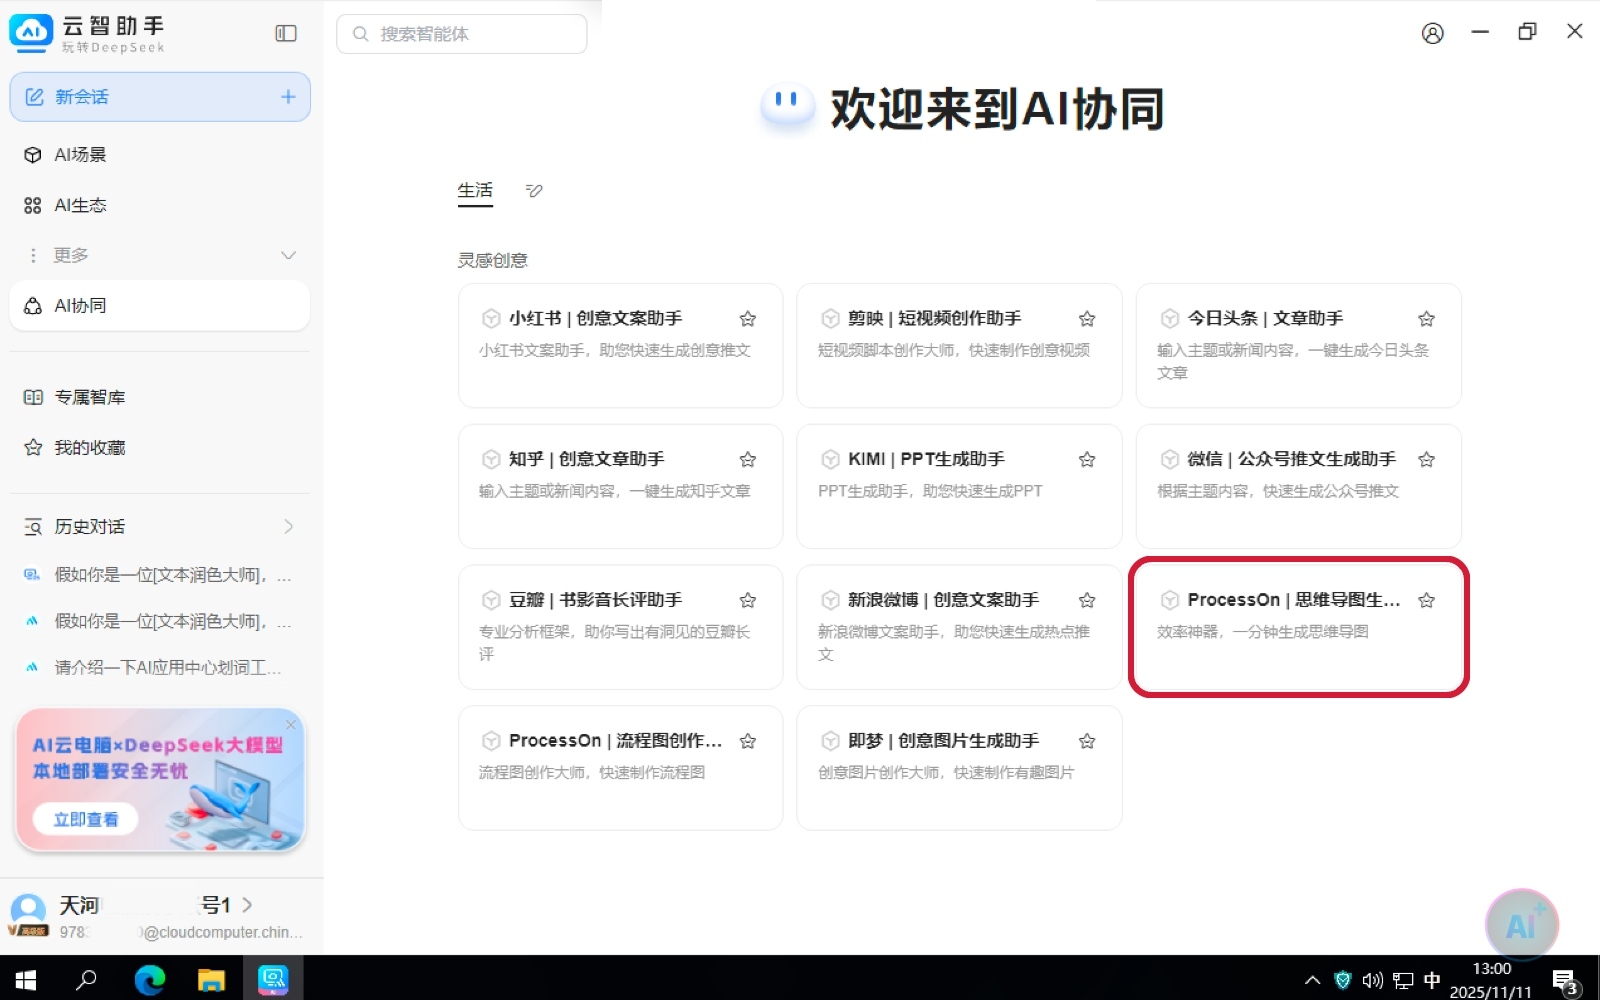This screenshot has height=1000, width=1600.
Task: Launch the ProcessOn 流程图创作 agent
Action: (620, 768)
